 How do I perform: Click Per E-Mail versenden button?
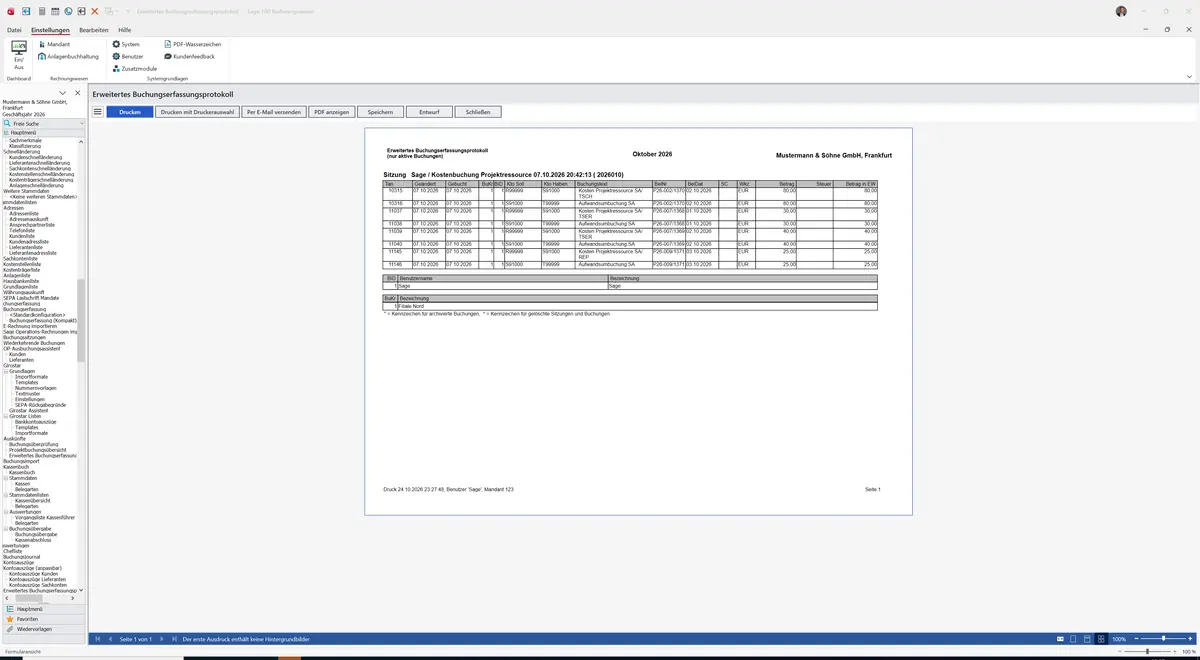point(274,112)
